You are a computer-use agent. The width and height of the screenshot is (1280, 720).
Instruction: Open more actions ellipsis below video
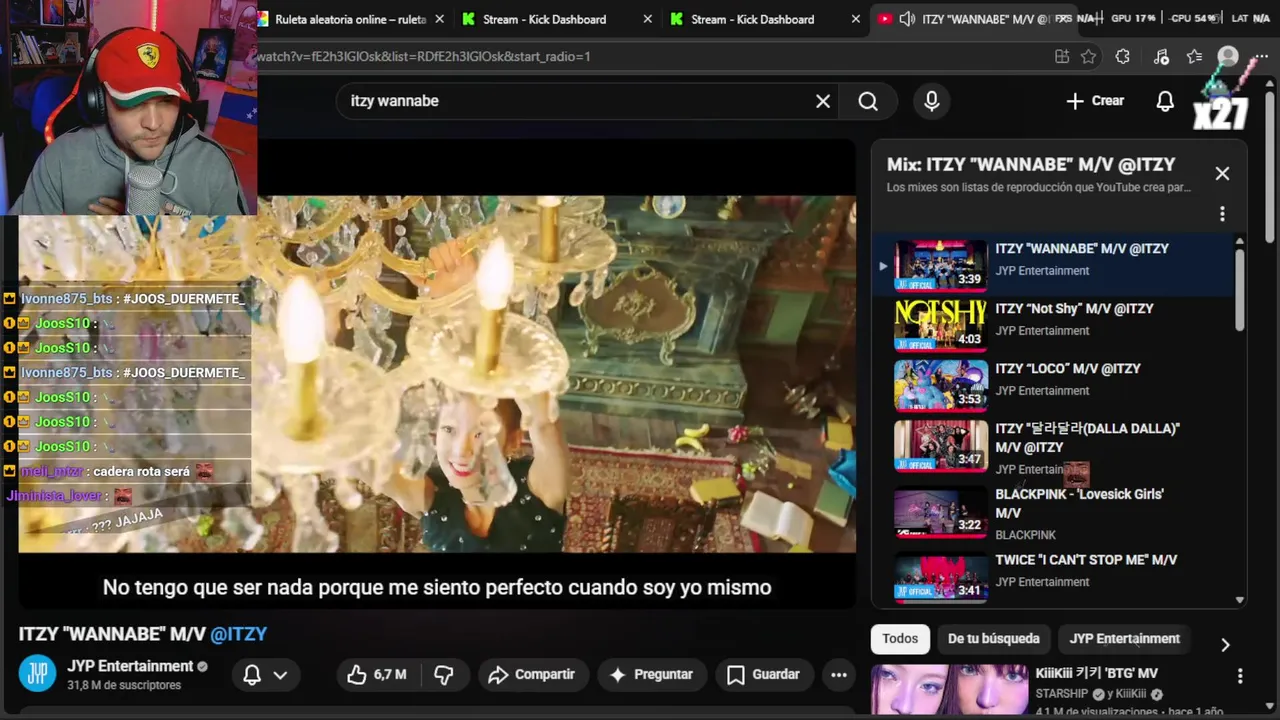click(x=839, y=675)
